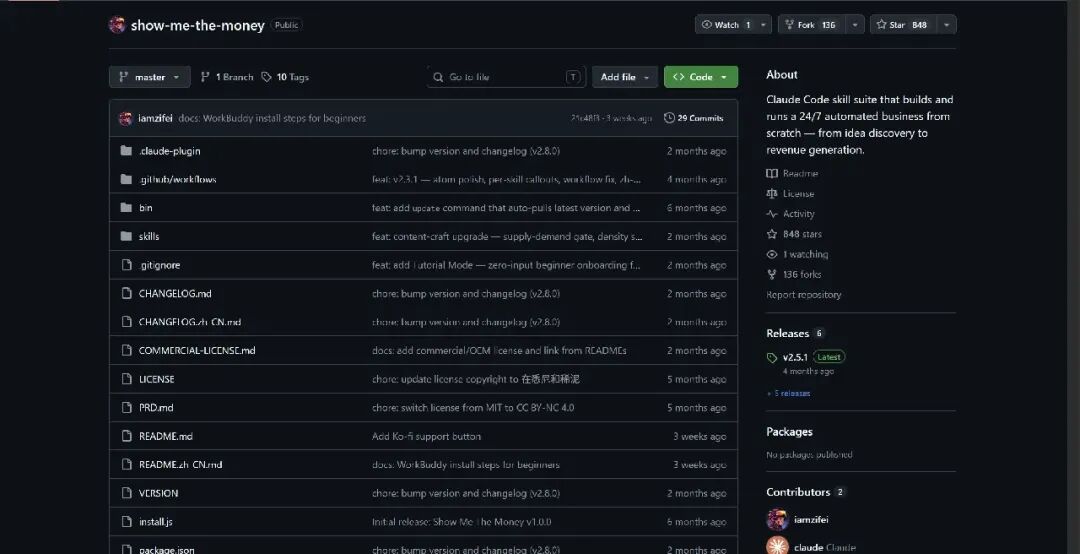The image size is (1080, 554).
Task: Open the commercial/OEM license commit message
Action: pos(499,351)
